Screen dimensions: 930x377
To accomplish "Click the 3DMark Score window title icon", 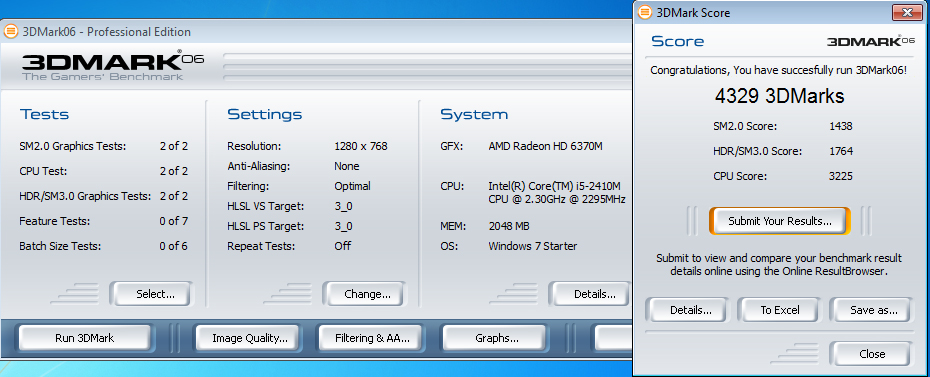I will (x=644, y=12).
